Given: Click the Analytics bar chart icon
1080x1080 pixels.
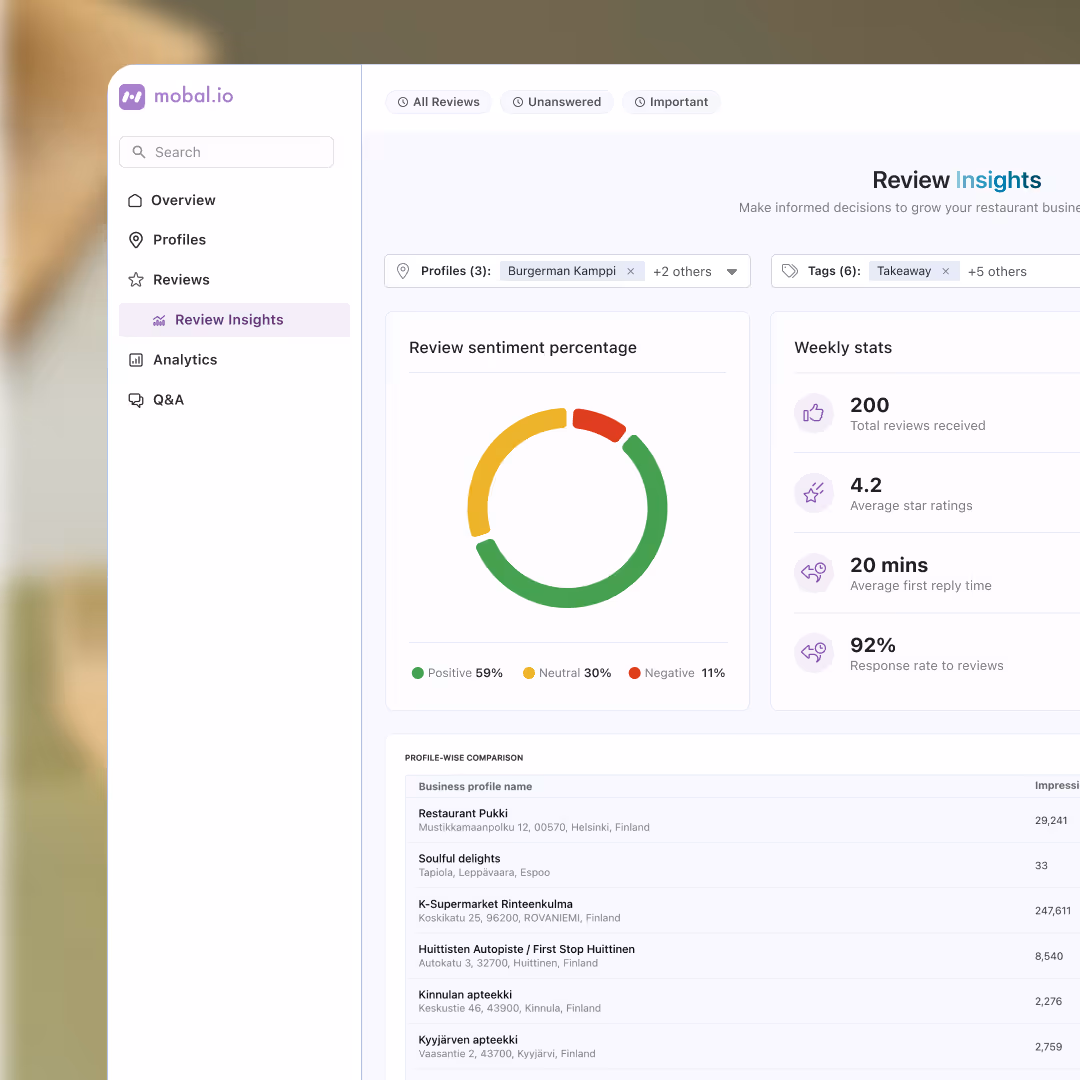Looking at the screenshot, I should [136, 360].
